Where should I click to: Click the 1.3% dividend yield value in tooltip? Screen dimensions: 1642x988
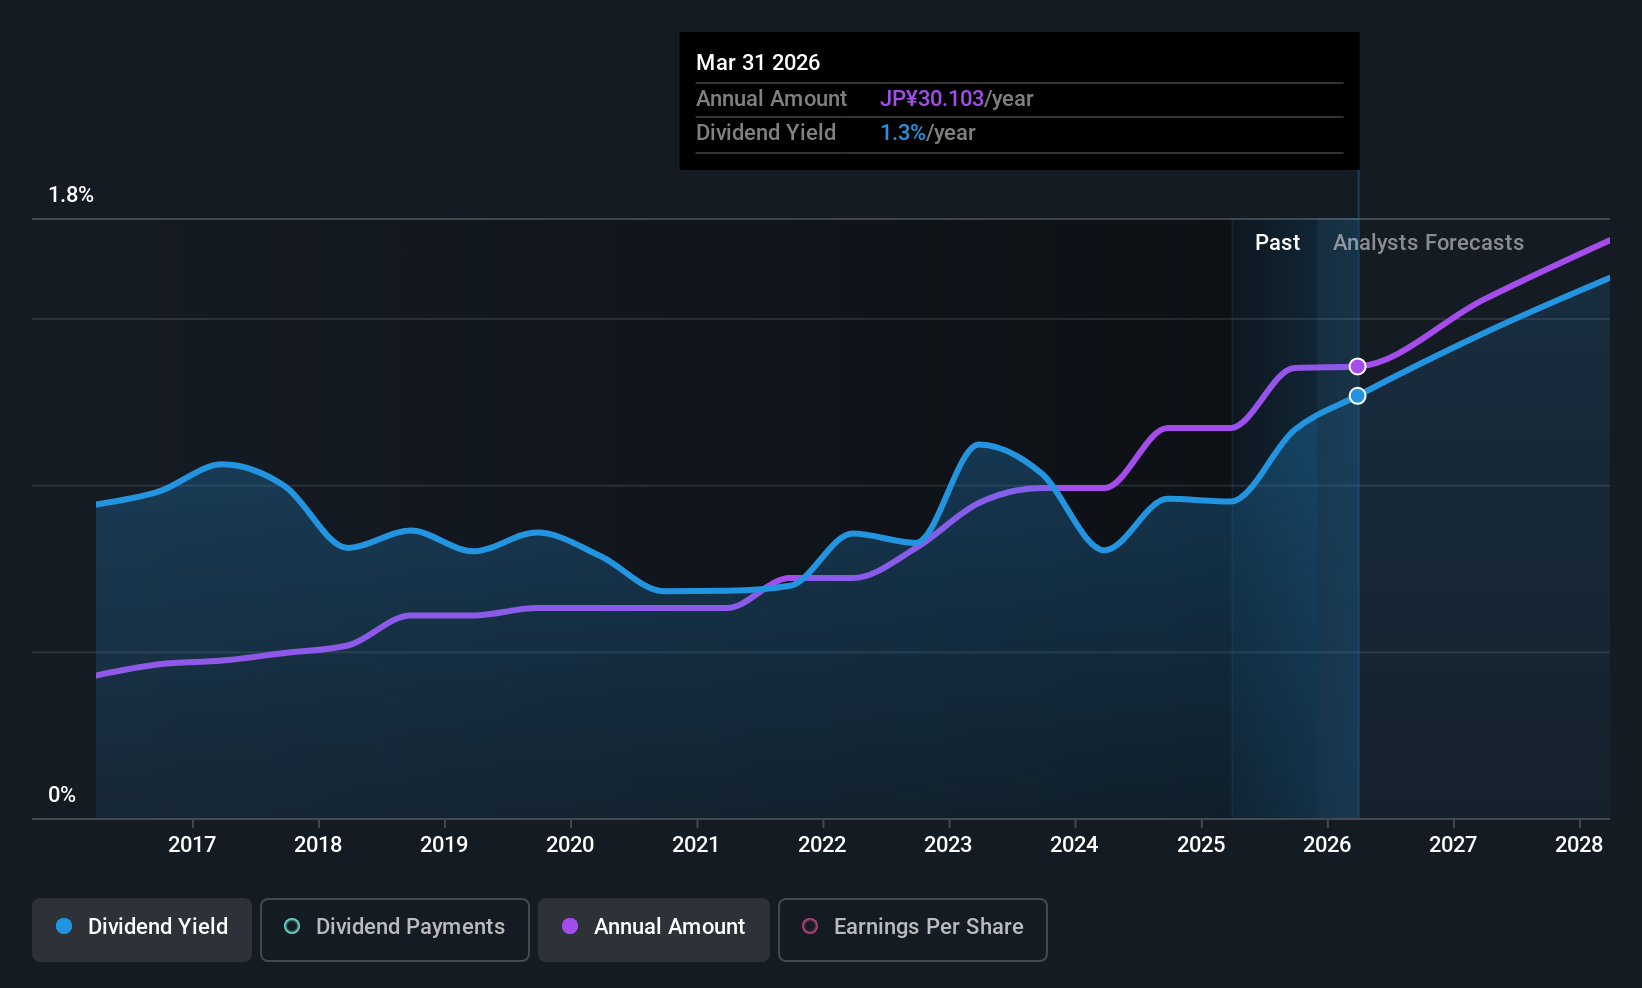pyautogui.click(x=903, y=133)
